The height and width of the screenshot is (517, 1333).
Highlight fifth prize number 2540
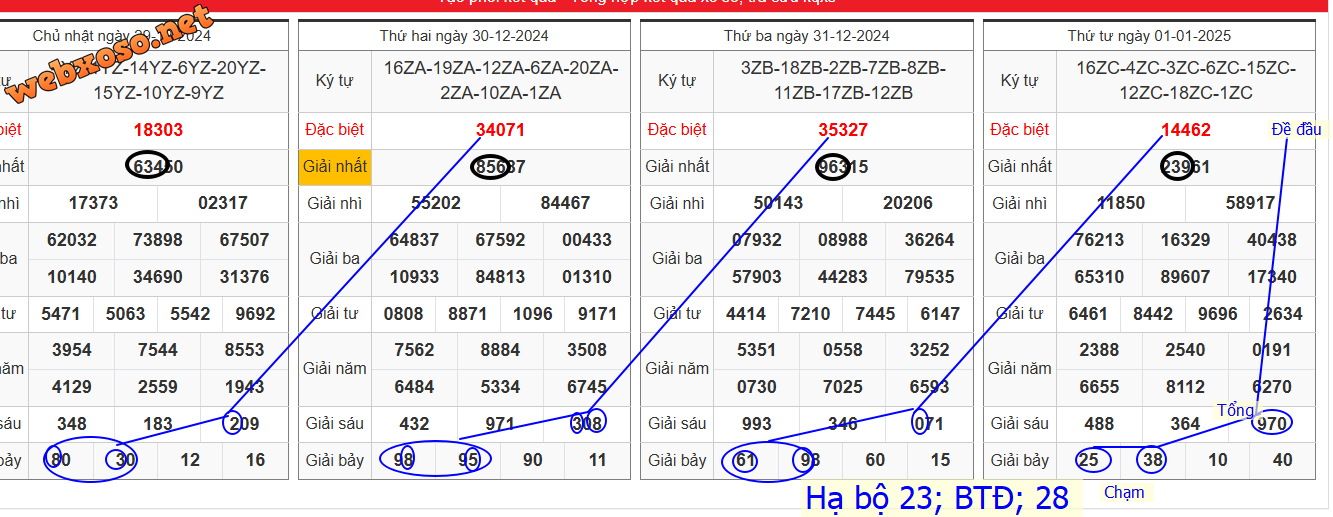click(x=1185, y=350)
